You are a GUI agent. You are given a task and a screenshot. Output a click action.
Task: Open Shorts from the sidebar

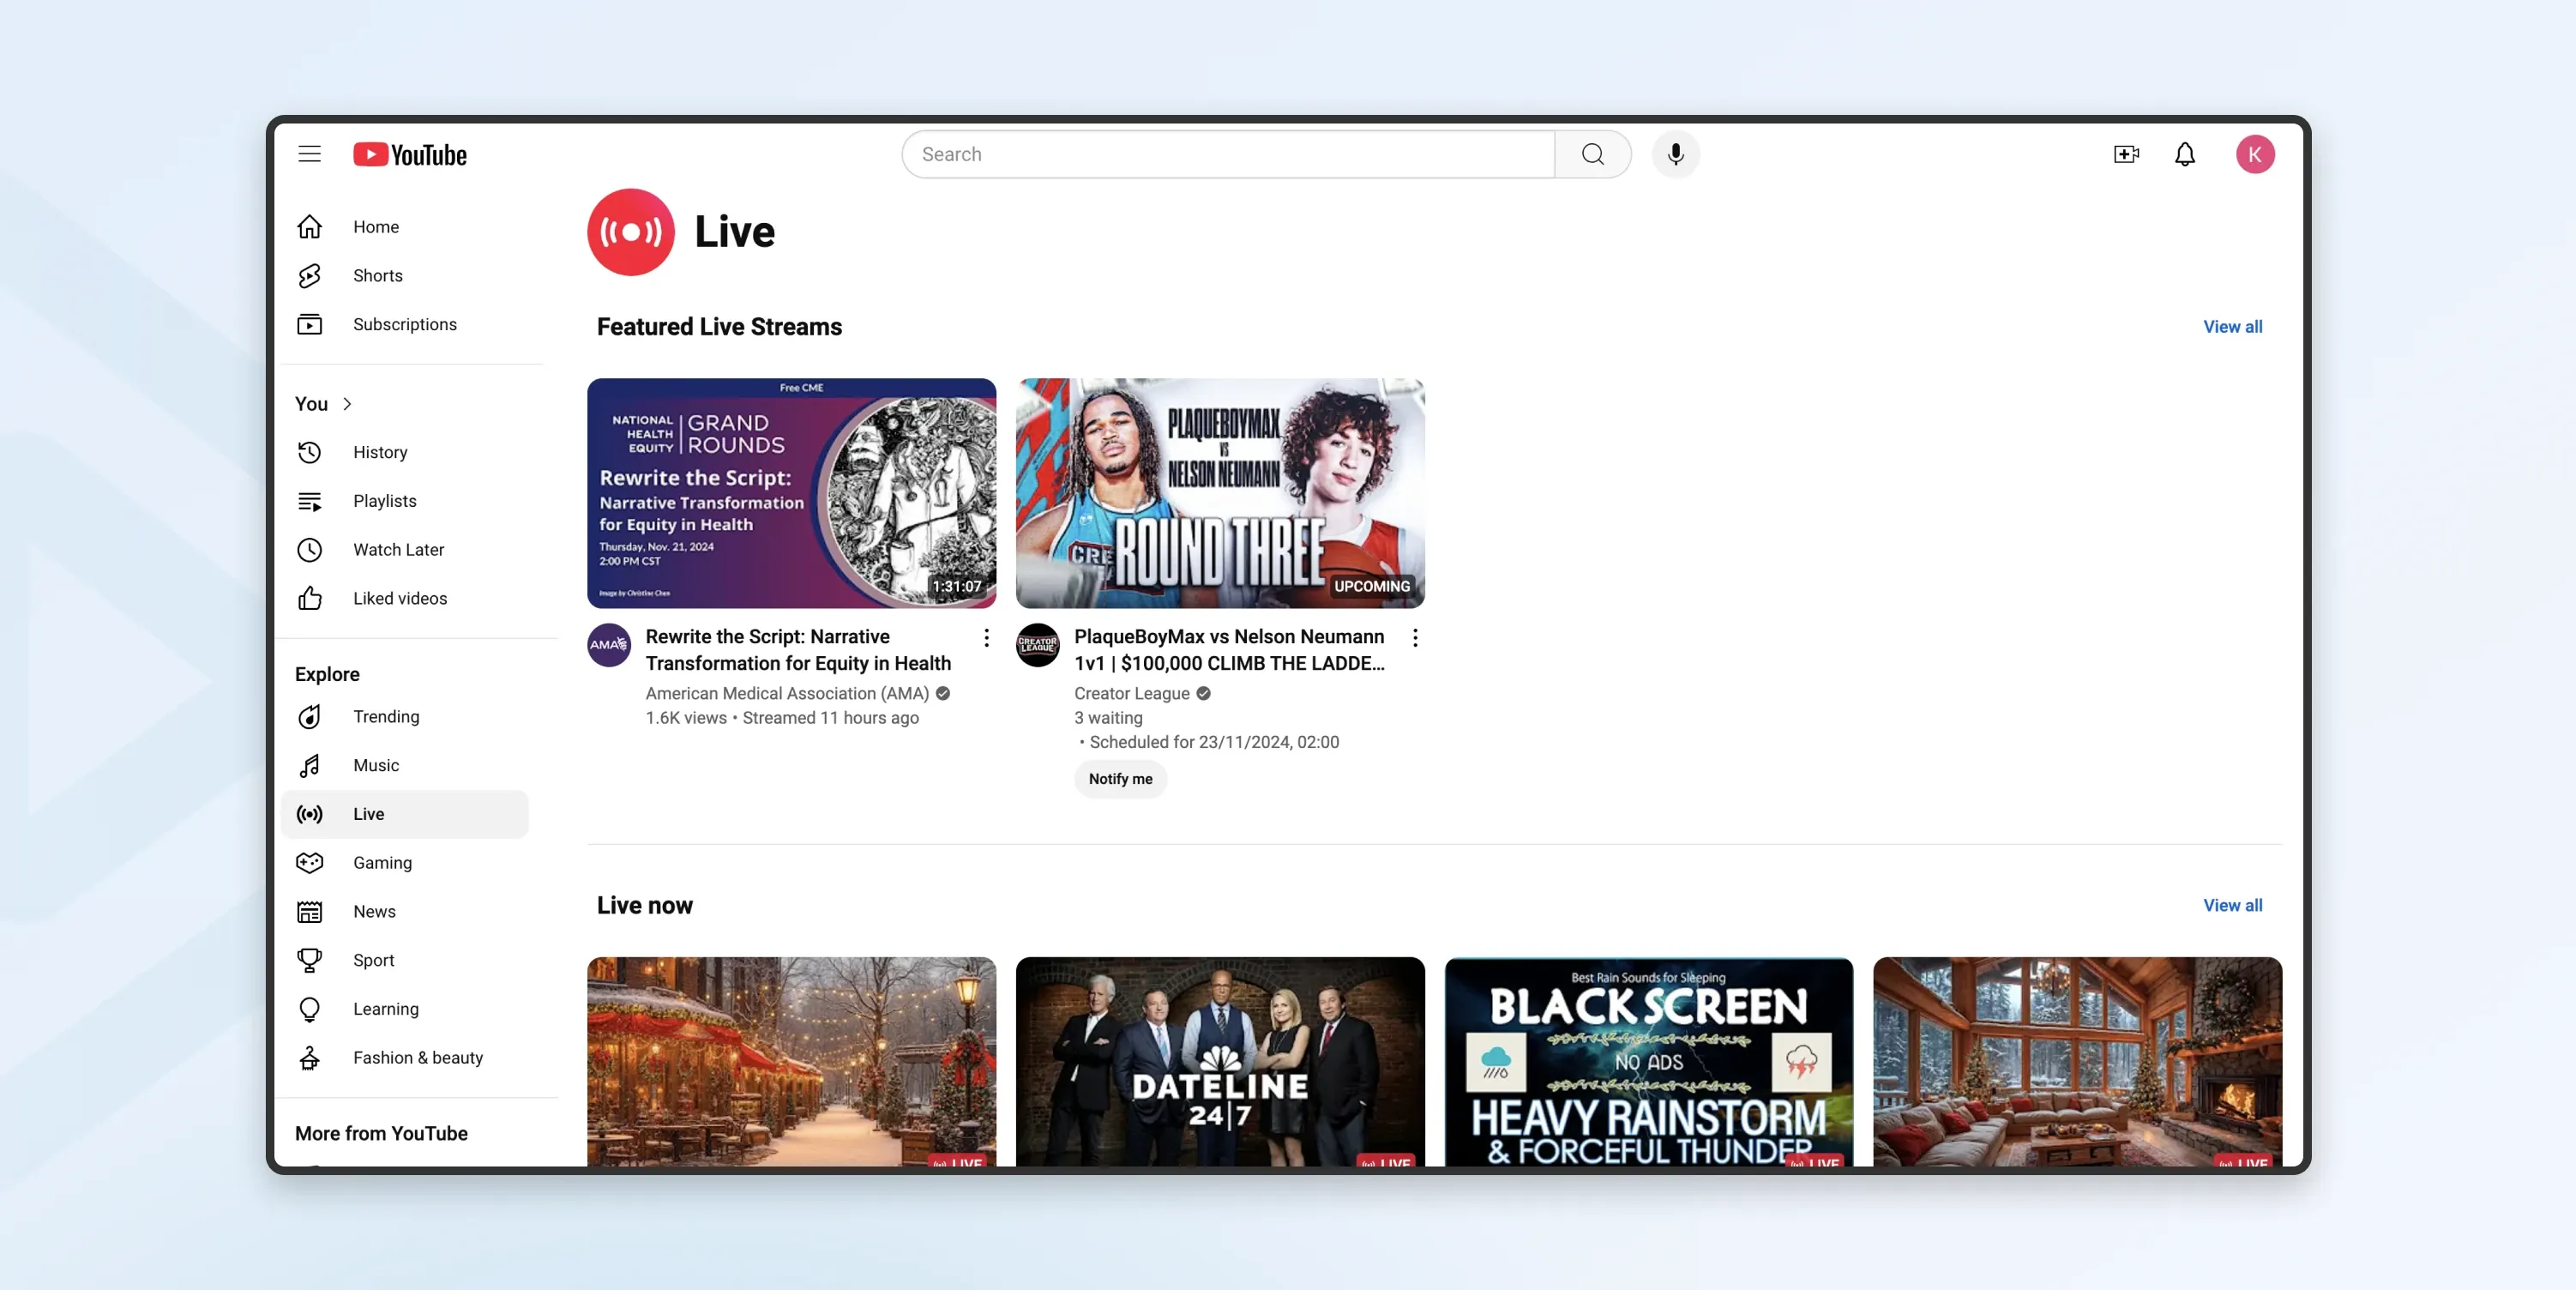405,276
